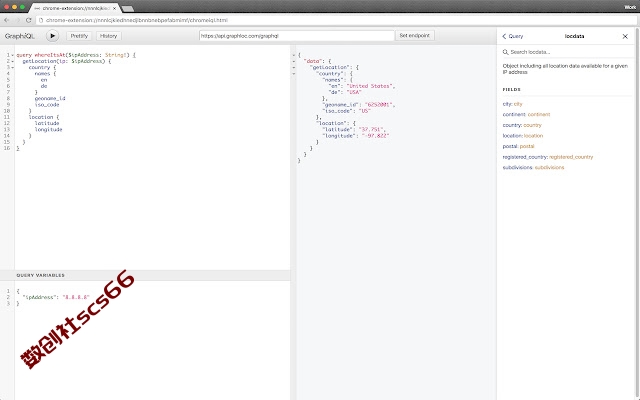Screen dimensions: 640x400
Task: Collapse the "getLocation" result object
Action: coord(294,67)
